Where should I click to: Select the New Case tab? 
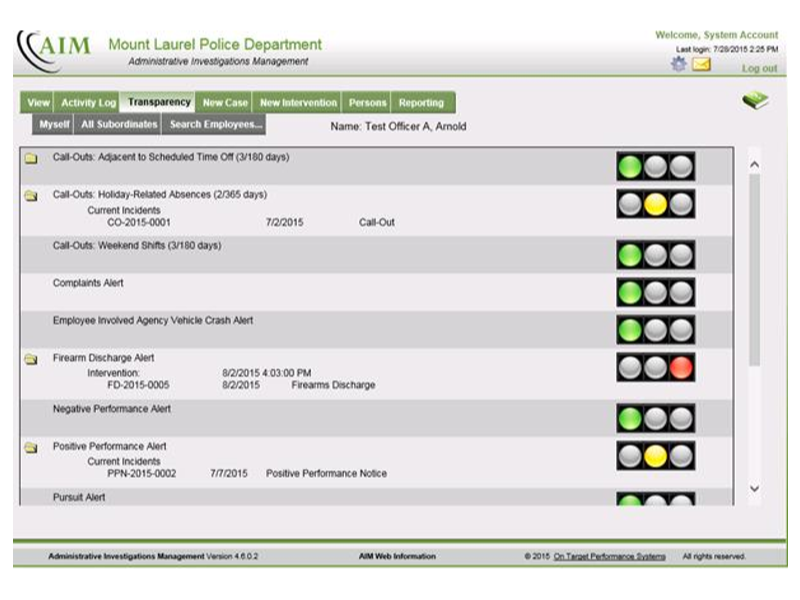click(224, 103)
